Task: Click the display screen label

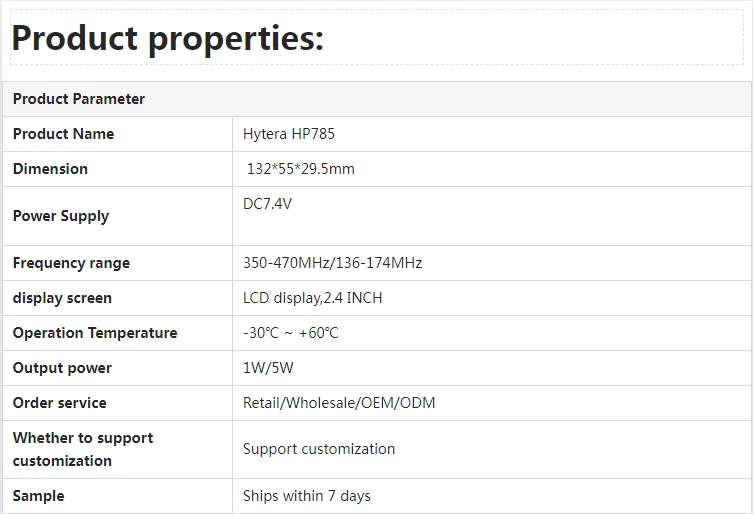Action: (x=63, y=298)
